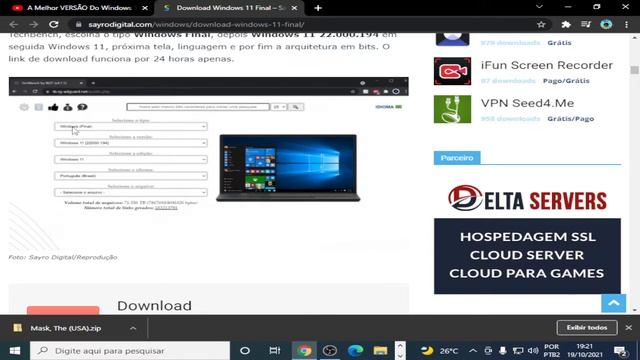Launch Microsoft Edge from taskbar
This screenshot has width=640, height=360.
(355, 351)
